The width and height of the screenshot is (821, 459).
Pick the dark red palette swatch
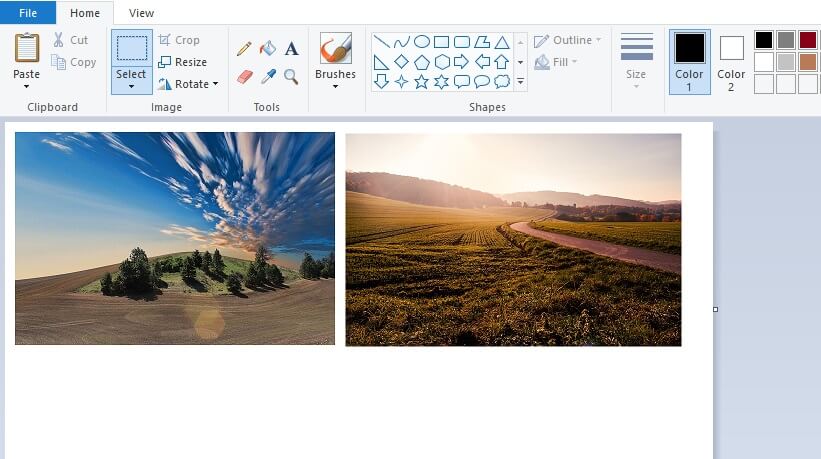pyautogui.click(x=808, y=40)
